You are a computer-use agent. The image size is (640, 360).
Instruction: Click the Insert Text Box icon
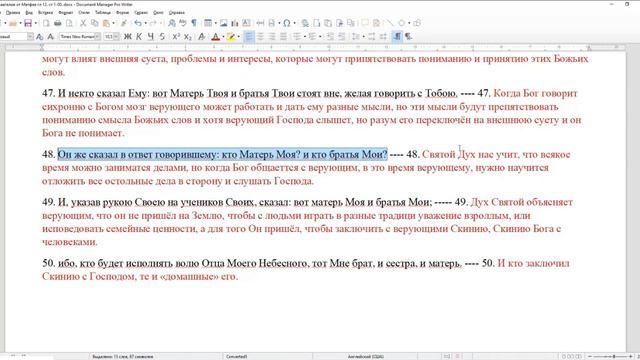coord(246,23)
